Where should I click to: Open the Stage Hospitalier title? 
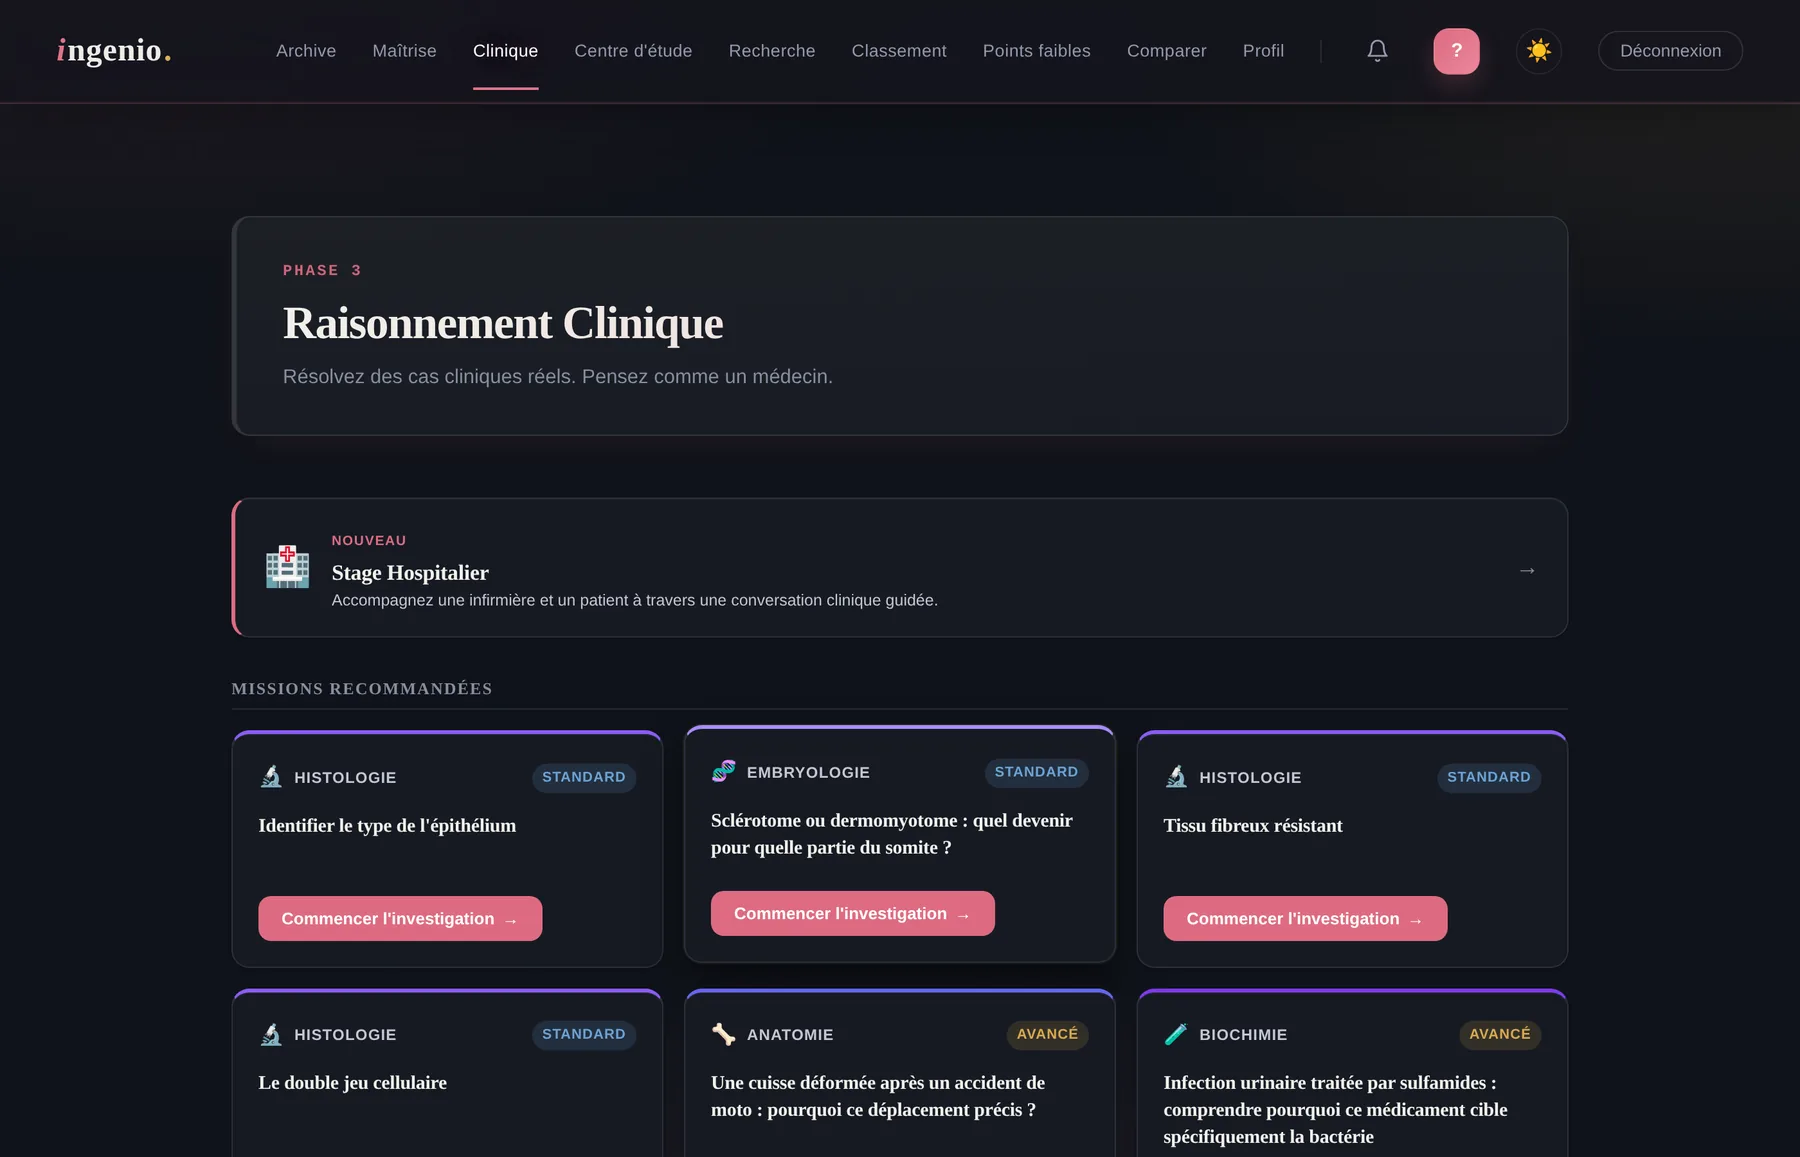click(410, 572)
